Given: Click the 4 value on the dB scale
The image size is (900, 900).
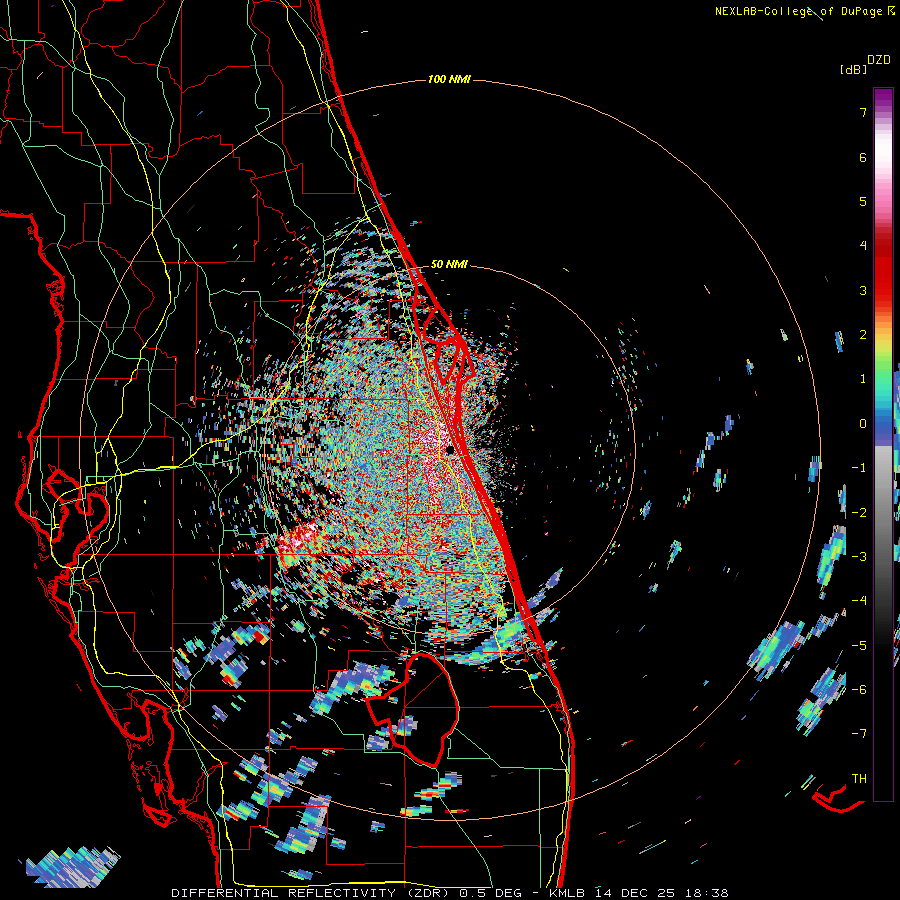Looking at the screenshot, I should click(x=863, y=245).
